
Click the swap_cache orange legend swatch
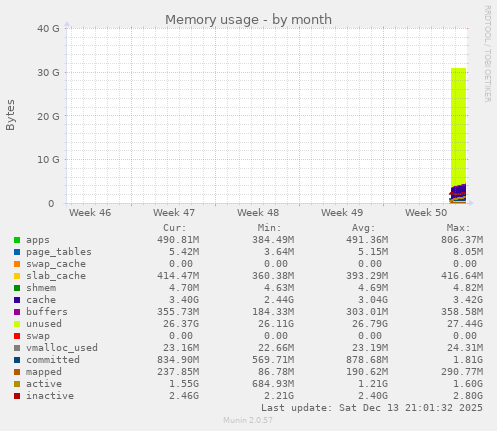click(17, 264)
